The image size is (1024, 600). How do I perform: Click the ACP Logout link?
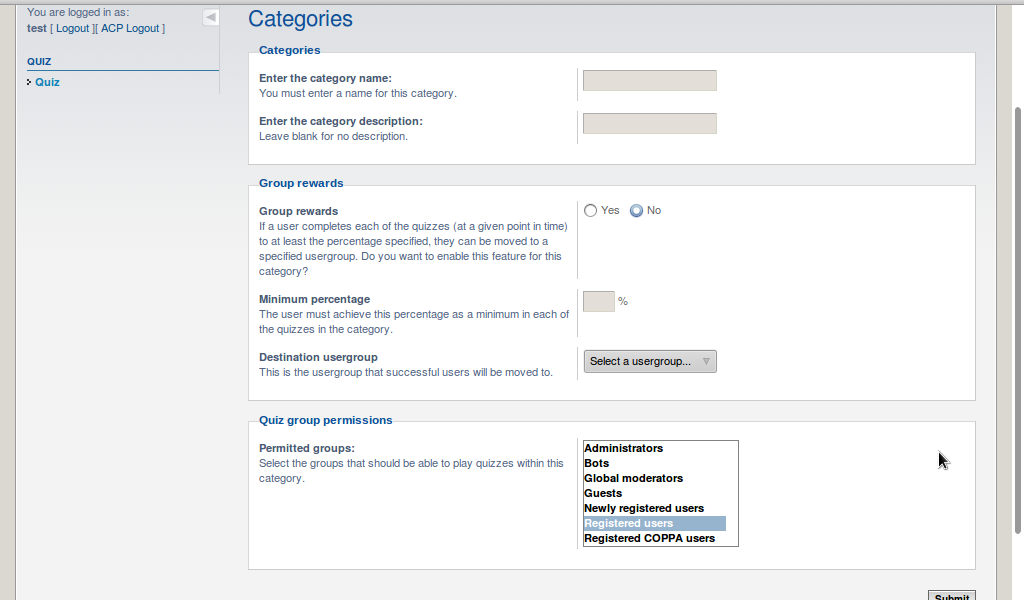[x=130, y=28]
